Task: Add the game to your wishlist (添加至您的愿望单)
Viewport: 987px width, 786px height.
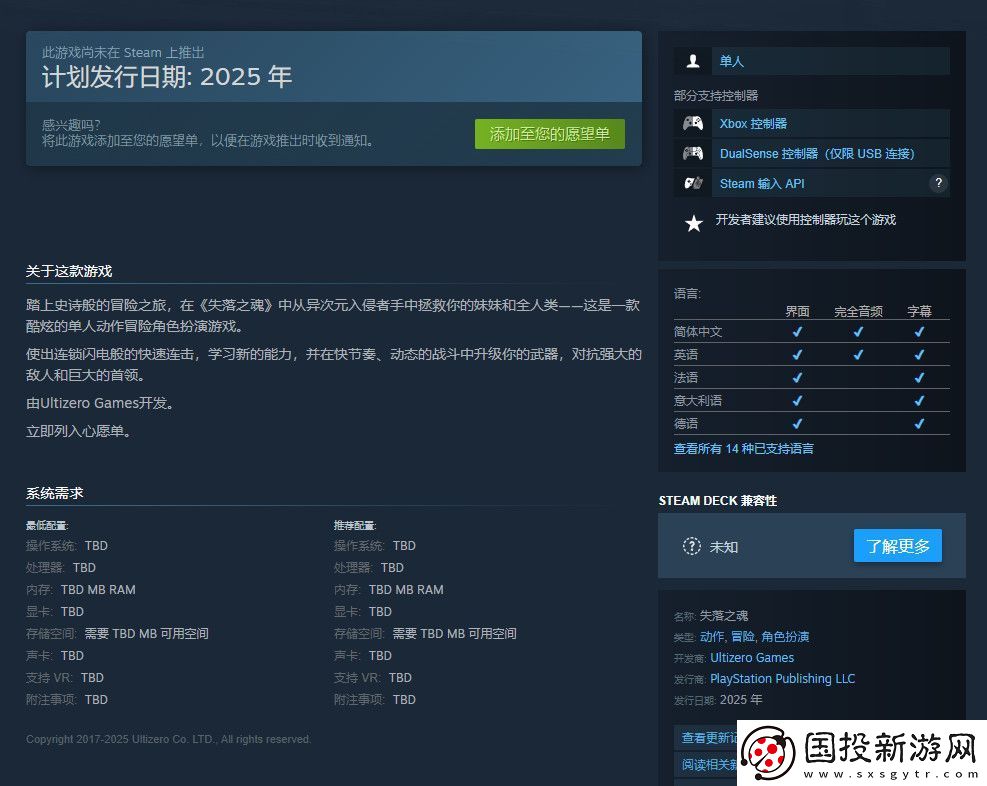Action: pos(550,134)
